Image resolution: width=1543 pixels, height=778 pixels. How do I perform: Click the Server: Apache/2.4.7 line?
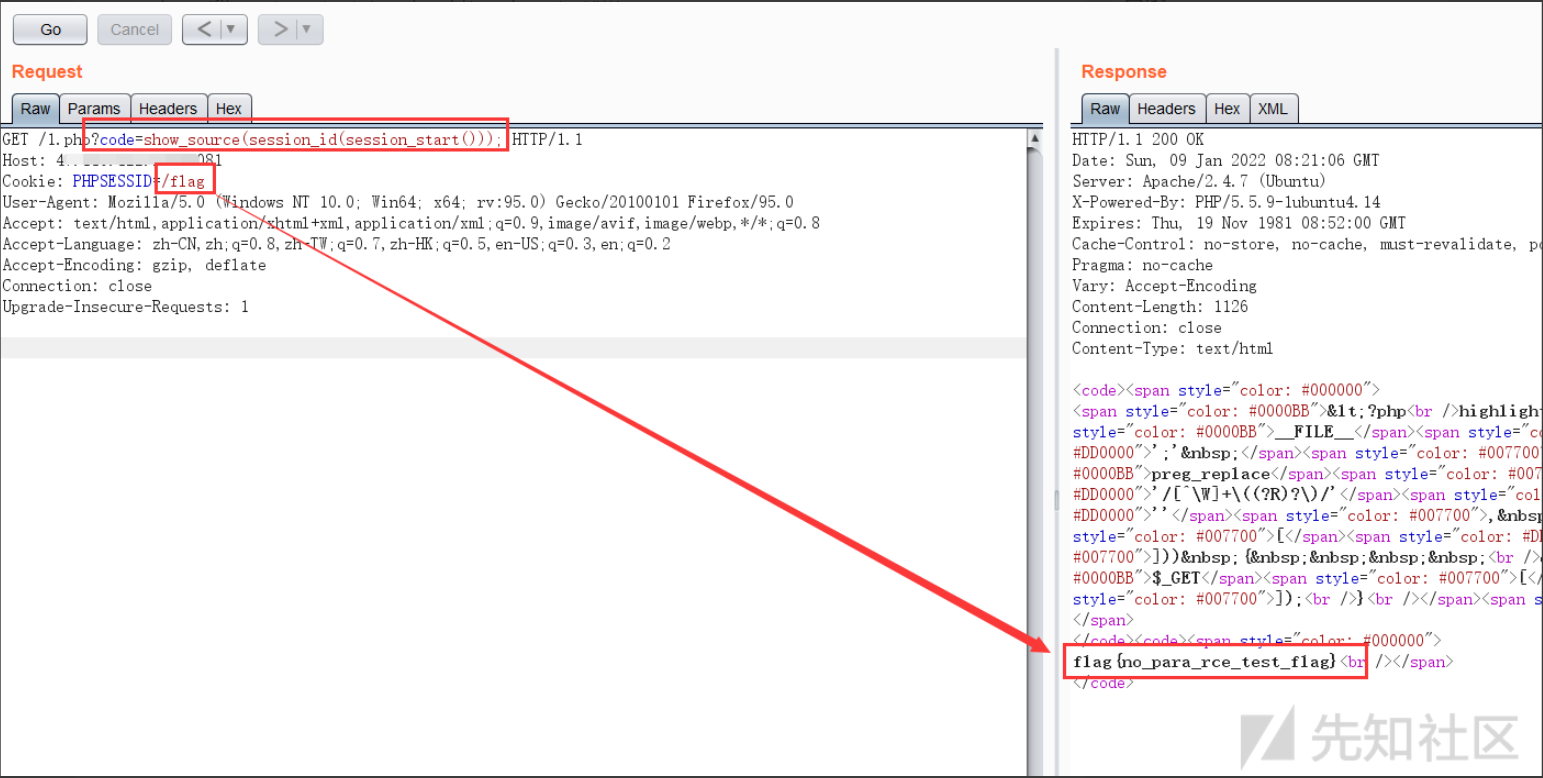point(1199,181)
